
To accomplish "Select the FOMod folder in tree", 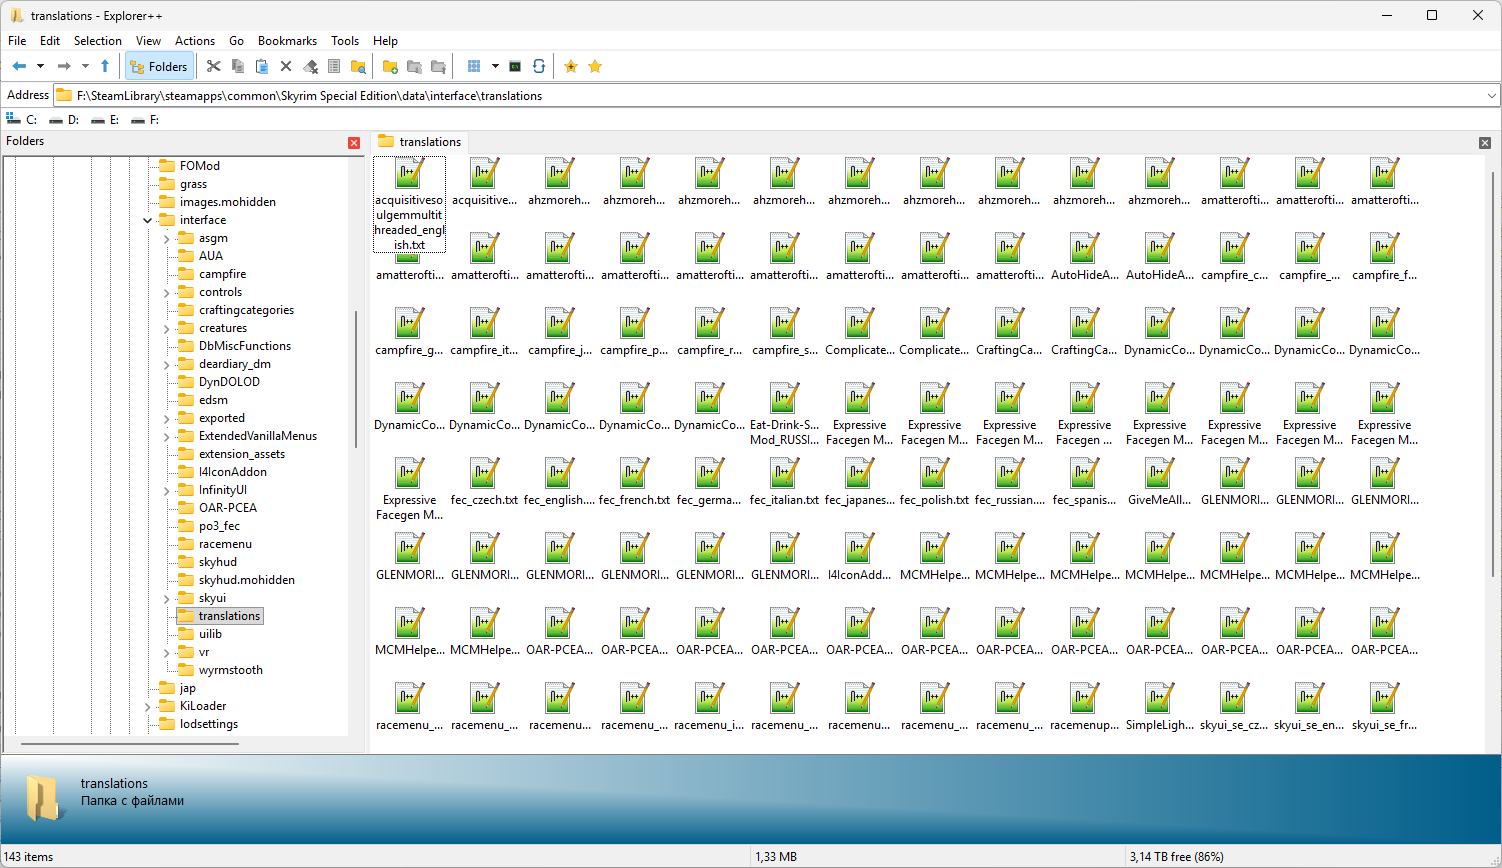I will click(x=199, y=166).
